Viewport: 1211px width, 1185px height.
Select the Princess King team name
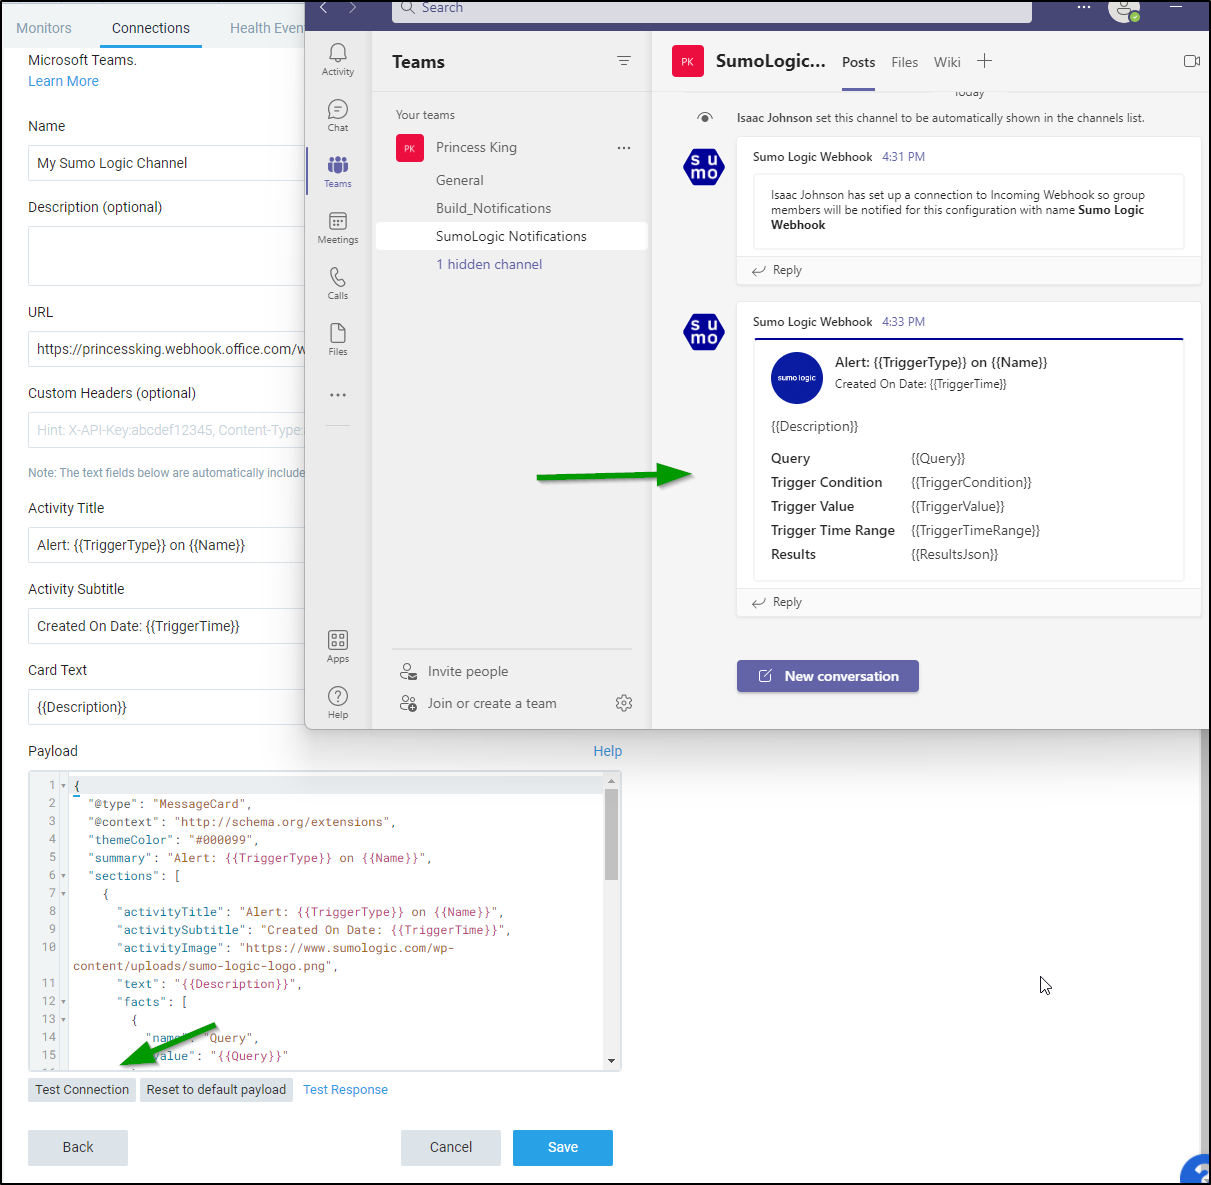click(x=476, y=147)
